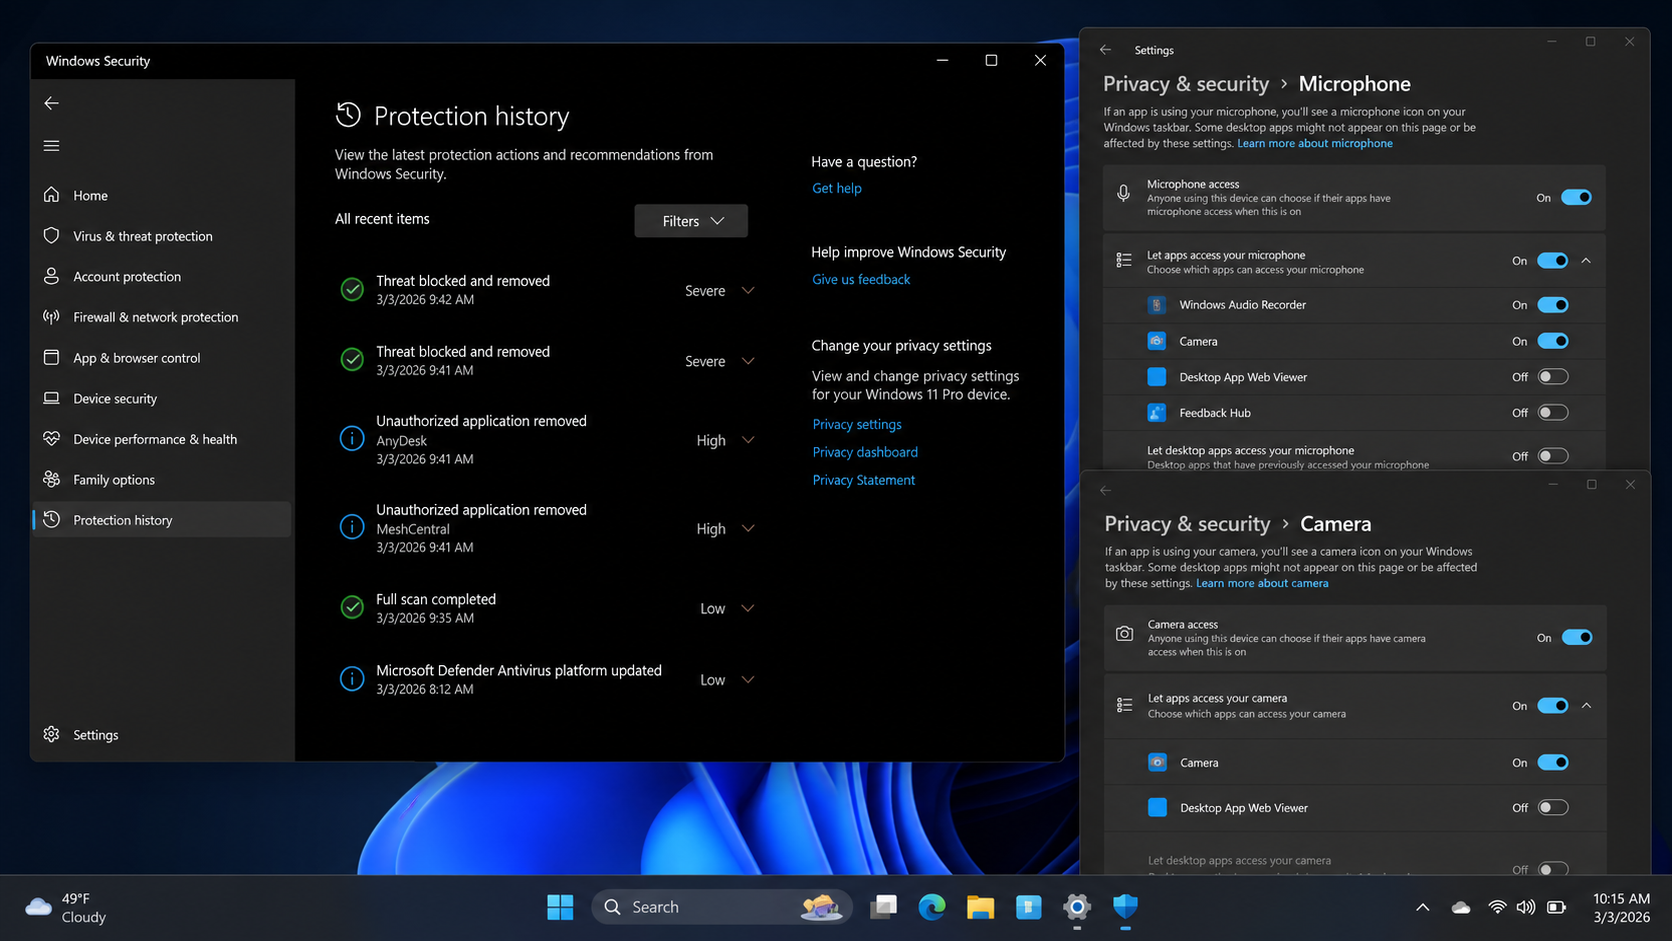This screenshot has width=1672, height=941.
Task: Enable Feedback Hub microphone toggle
Action: coord(1553,413)
